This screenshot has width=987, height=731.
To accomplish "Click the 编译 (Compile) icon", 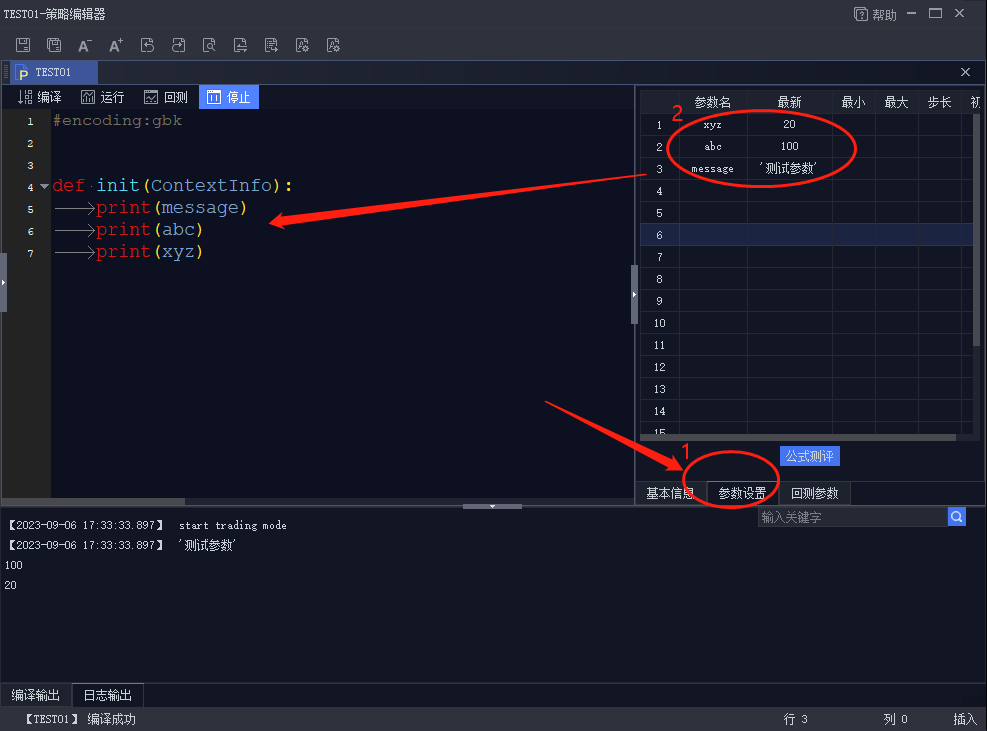I will (40, 96).
